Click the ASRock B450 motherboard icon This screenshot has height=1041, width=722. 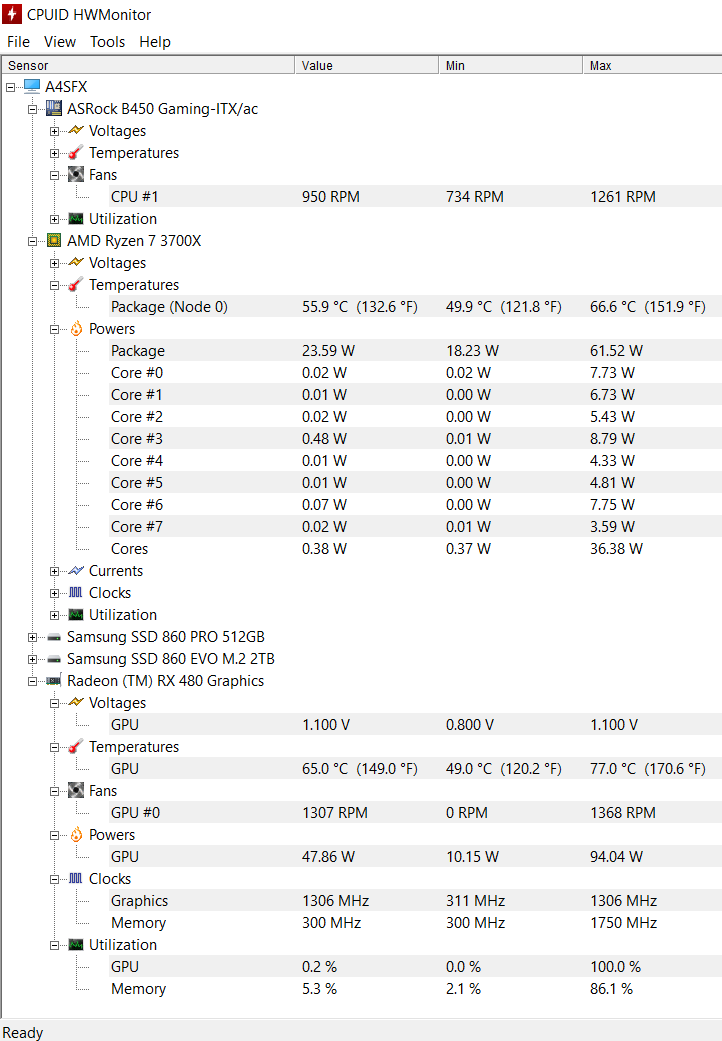(x=54, y=108)
